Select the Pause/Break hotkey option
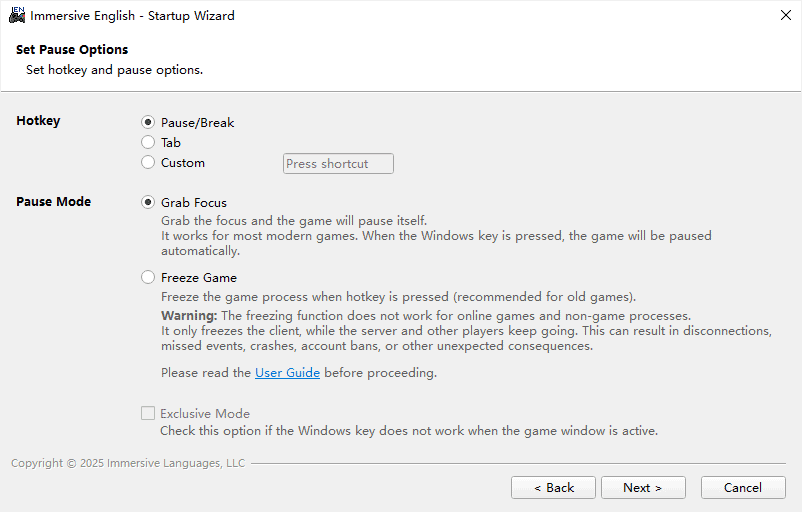The width and height of the screenshot is (802, 512). (x=149, y=123)
